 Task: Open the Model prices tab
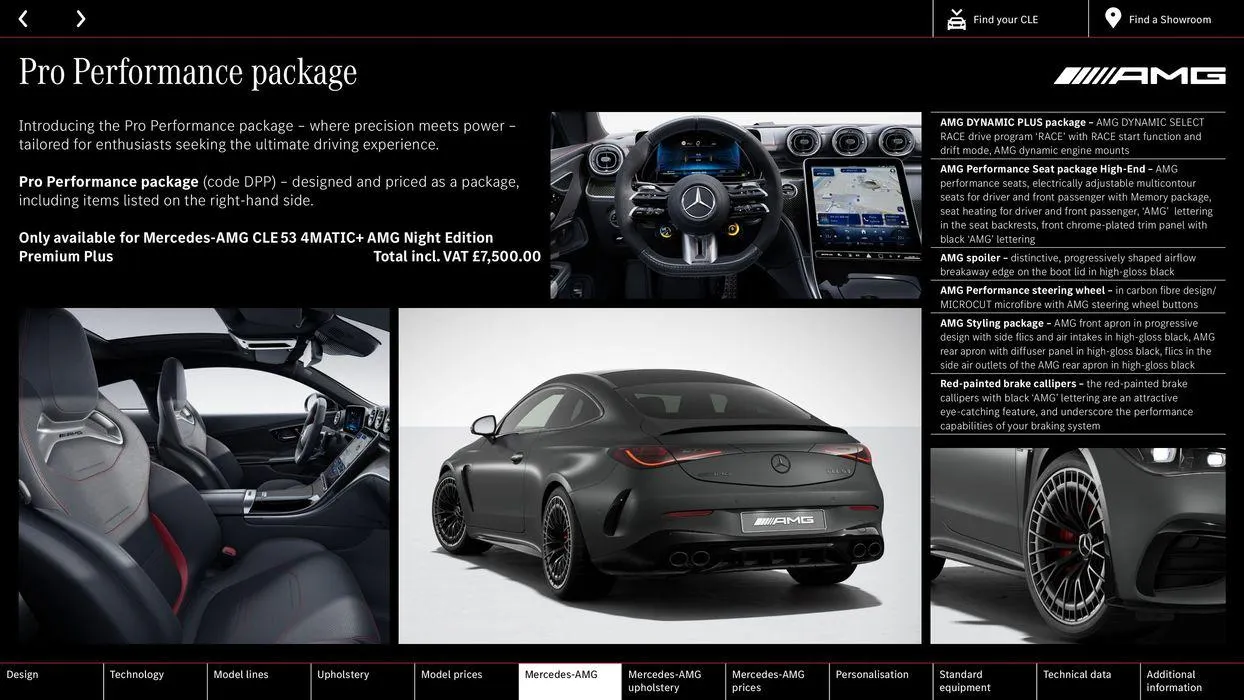pyautogui.click(x=452, y=675)
